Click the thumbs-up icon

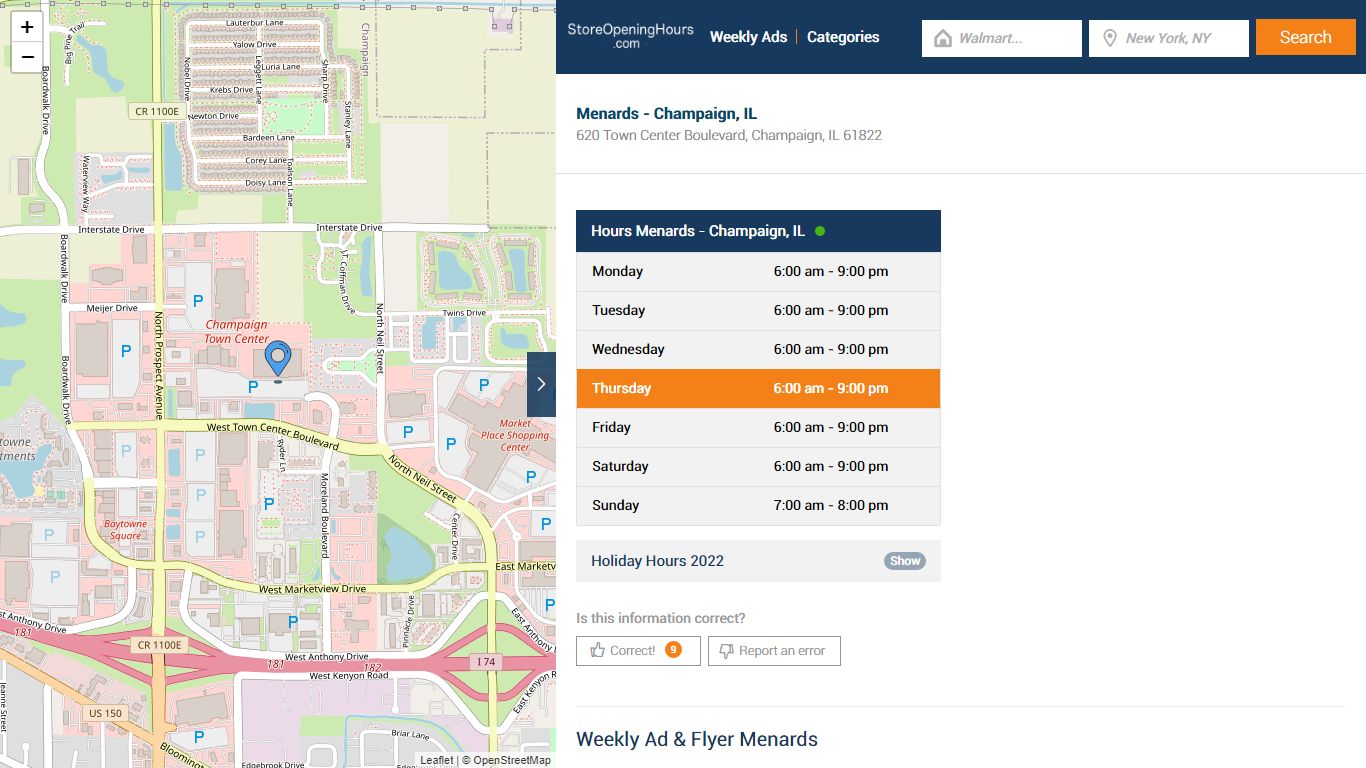click(597, 651)
